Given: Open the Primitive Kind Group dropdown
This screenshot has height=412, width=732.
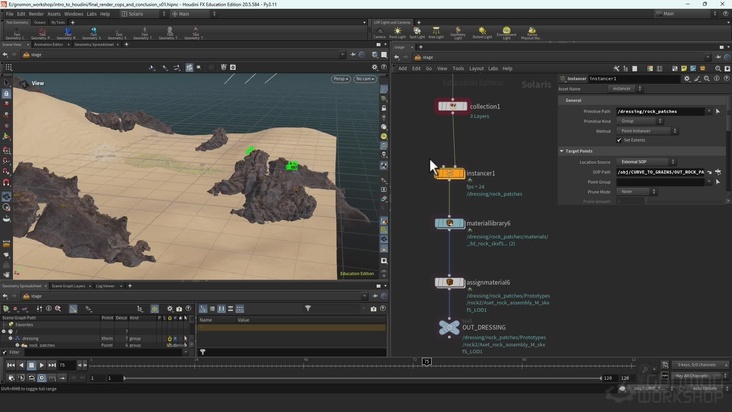Looking at the screenshot, I should click(x=639, y=121).
